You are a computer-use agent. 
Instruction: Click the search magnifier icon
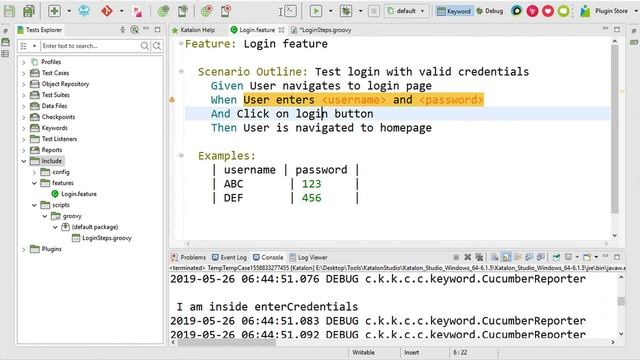[x=144, y=46]
